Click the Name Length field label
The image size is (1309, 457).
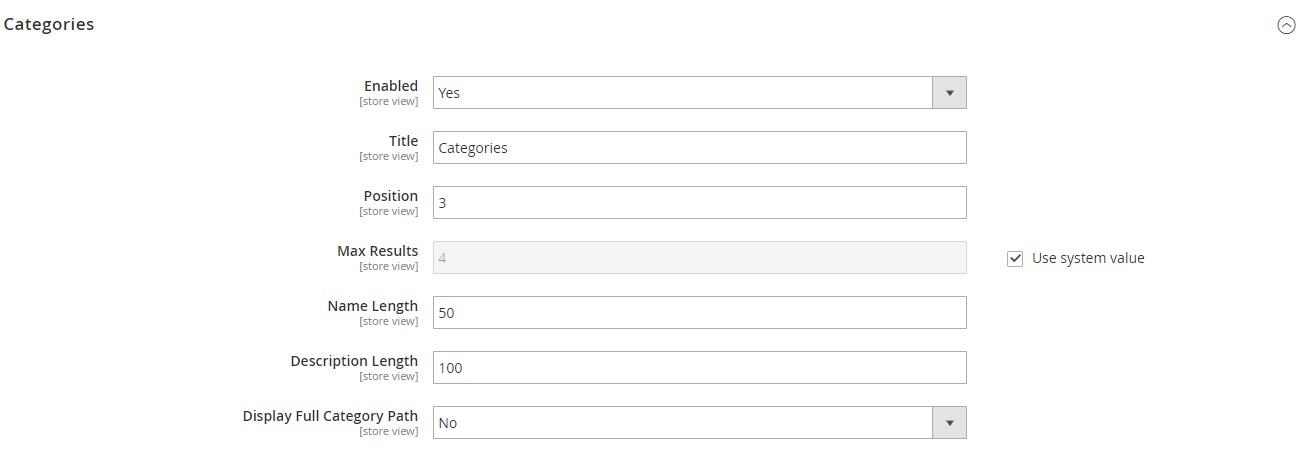pos(373,306)
